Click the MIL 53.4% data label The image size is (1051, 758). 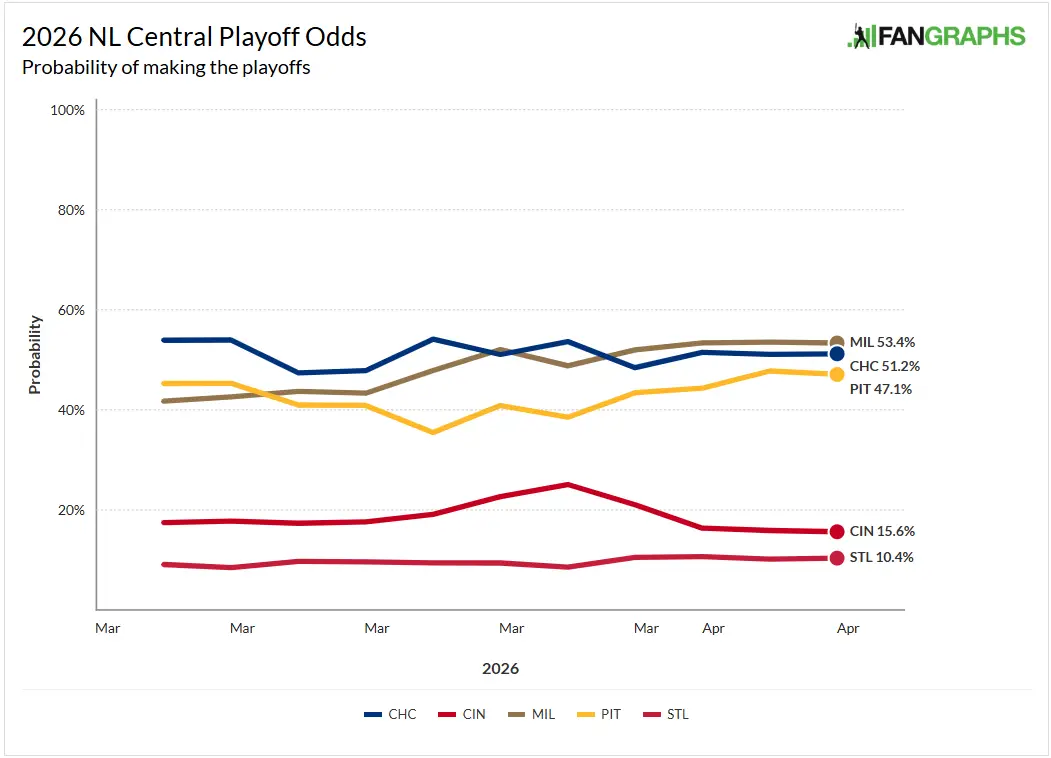(882, 342)
